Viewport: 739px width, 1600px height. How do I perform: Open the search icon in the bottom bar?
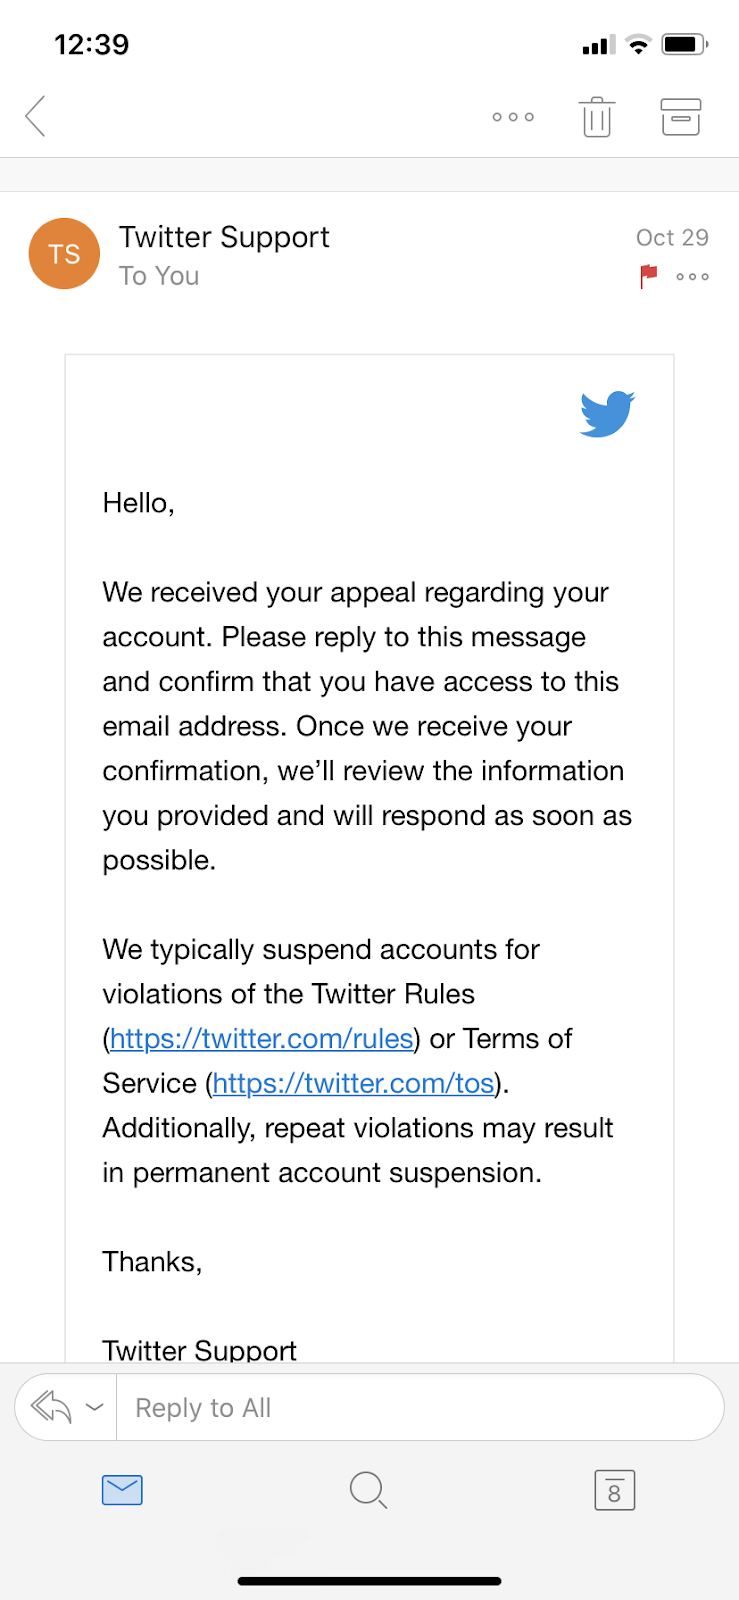coord(368,1490)
